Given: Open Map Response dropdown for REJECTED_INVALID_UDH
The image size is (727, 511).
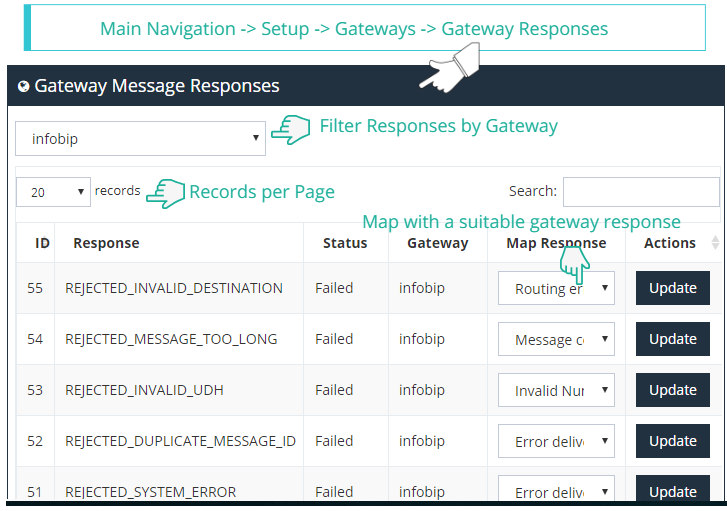Looking at the screenshot, I should 556,391.
